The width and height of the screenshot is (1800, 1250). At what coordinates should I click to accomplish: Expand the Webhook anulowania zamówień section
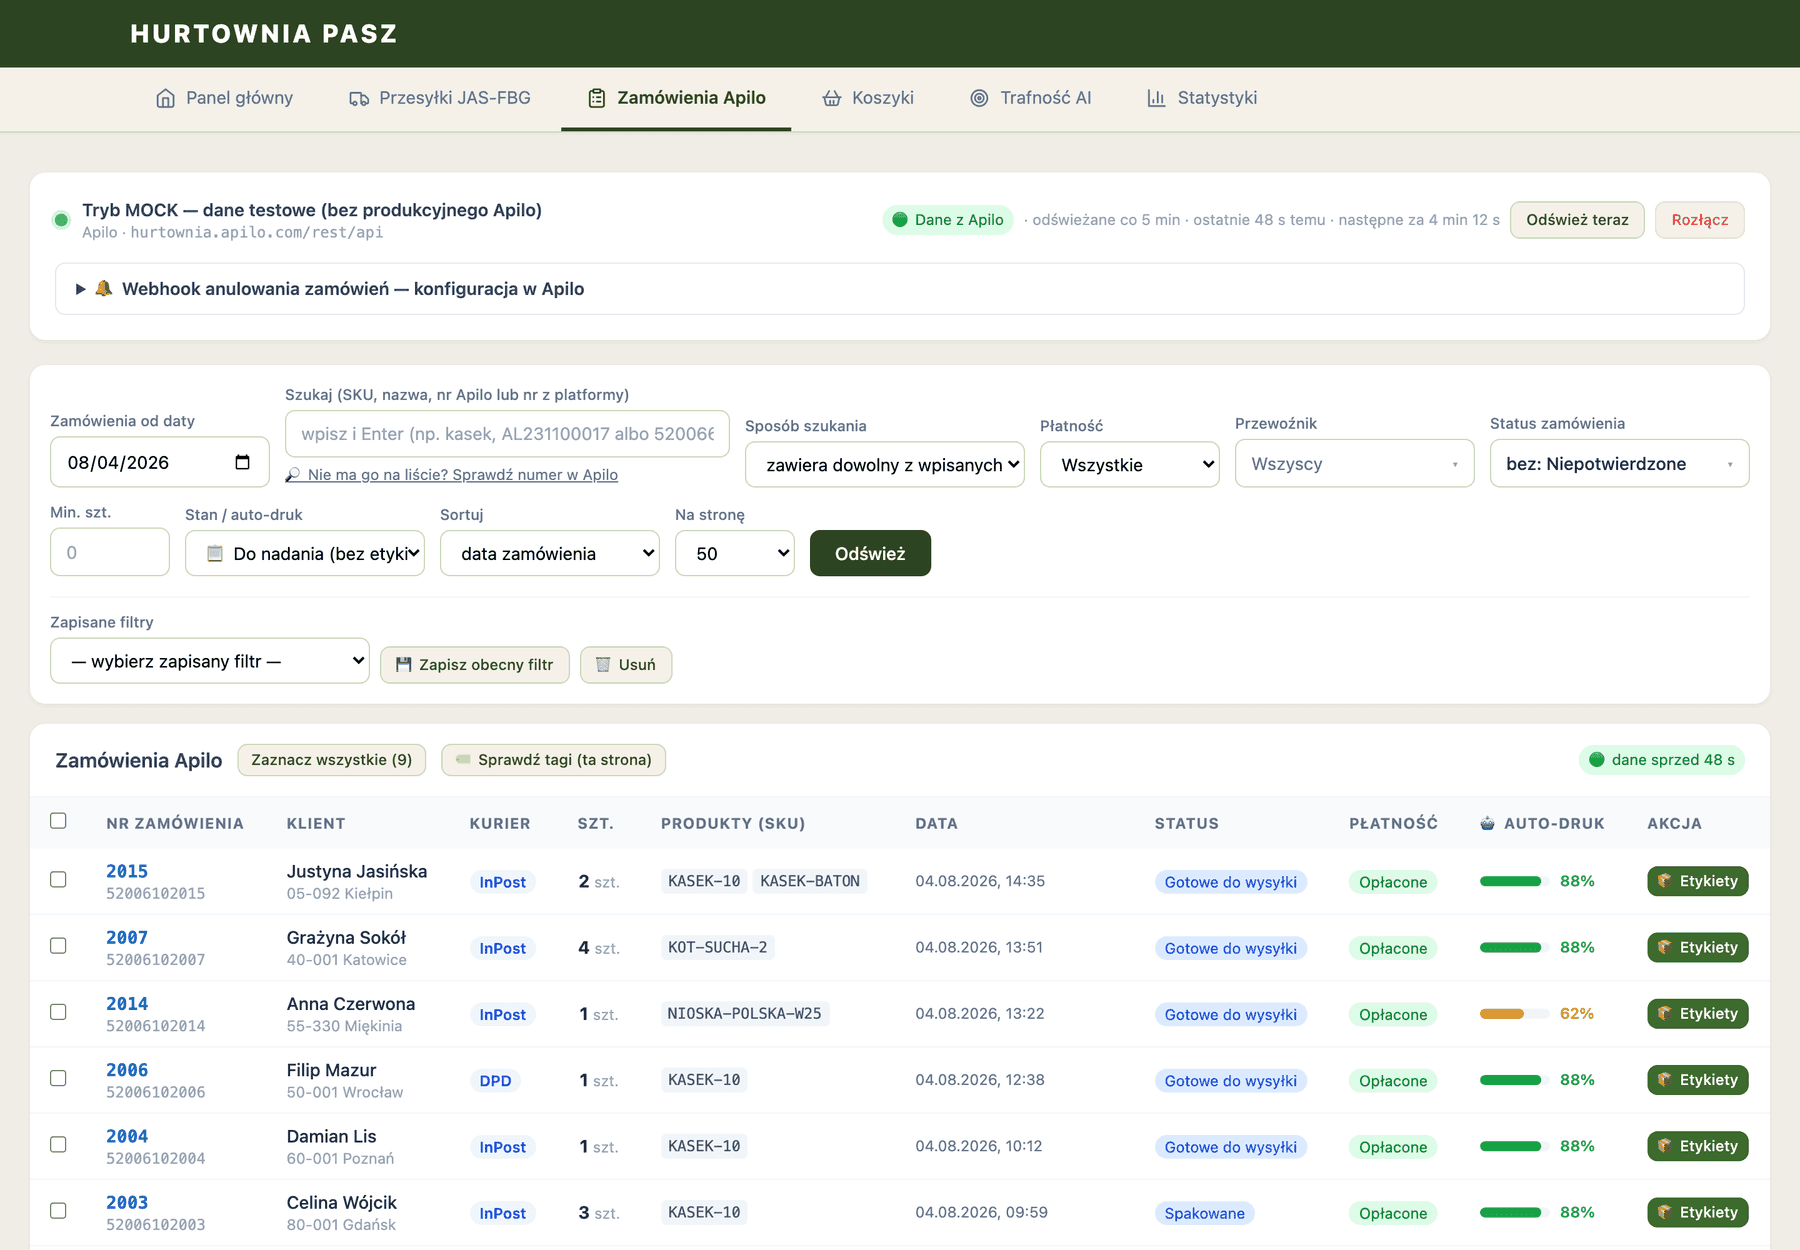[x=900, y=289]
